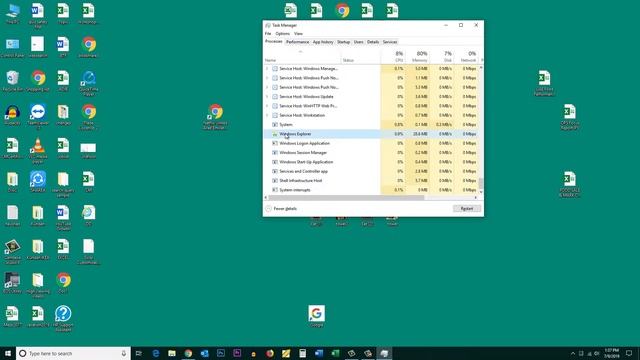The width and height of the screenshot is (640, 360).
Task: Open the File menu in Task Manager
Action: (268, 33)
